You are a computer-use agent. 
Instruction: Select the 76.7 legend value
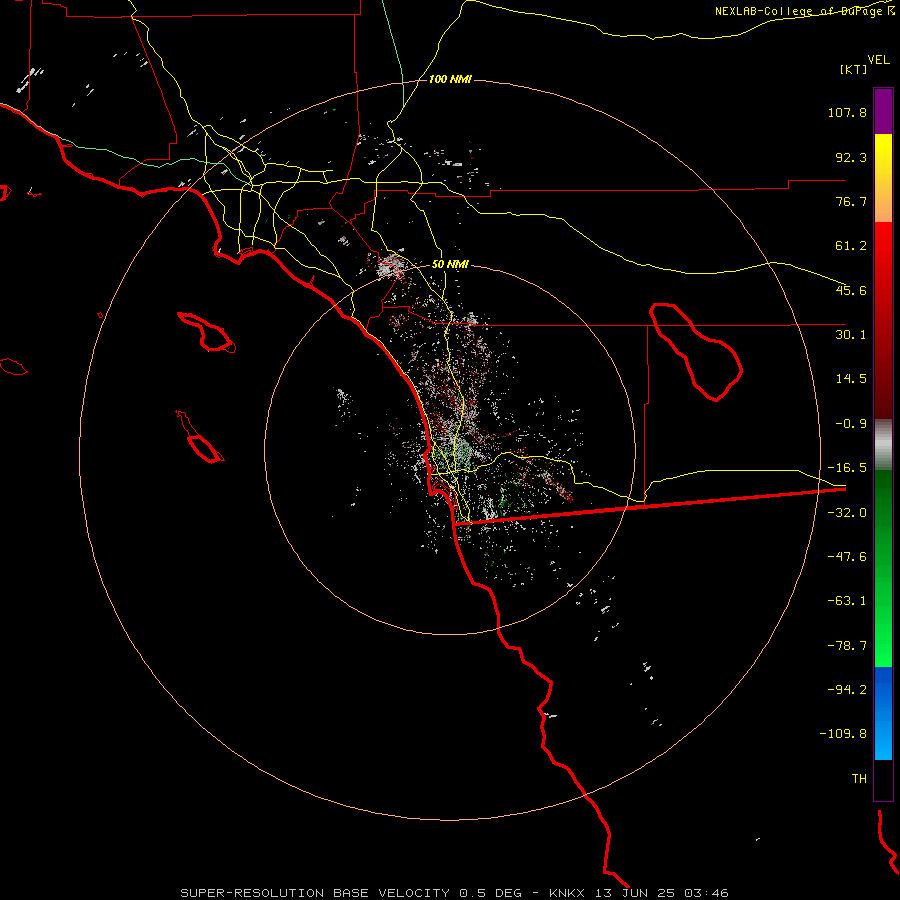(x=851, y=201)
